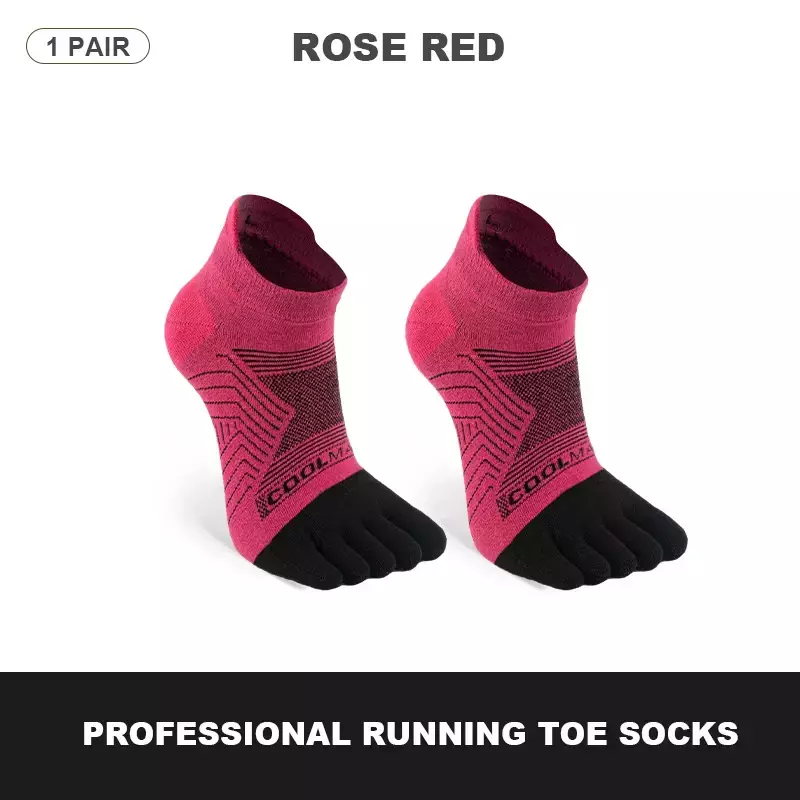Select the ROSE RED heading text

(398, 47)
